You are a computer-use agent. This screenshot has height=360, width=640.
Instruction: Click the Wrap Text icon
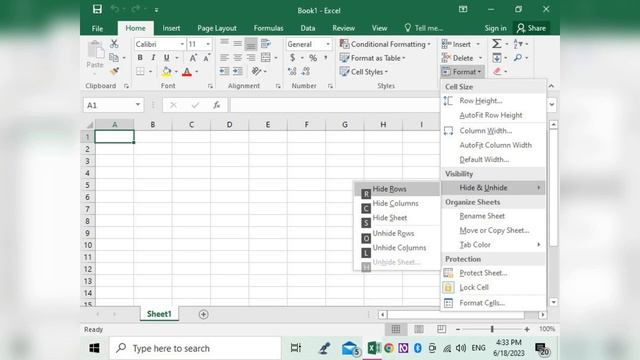[x=266, y=44]
